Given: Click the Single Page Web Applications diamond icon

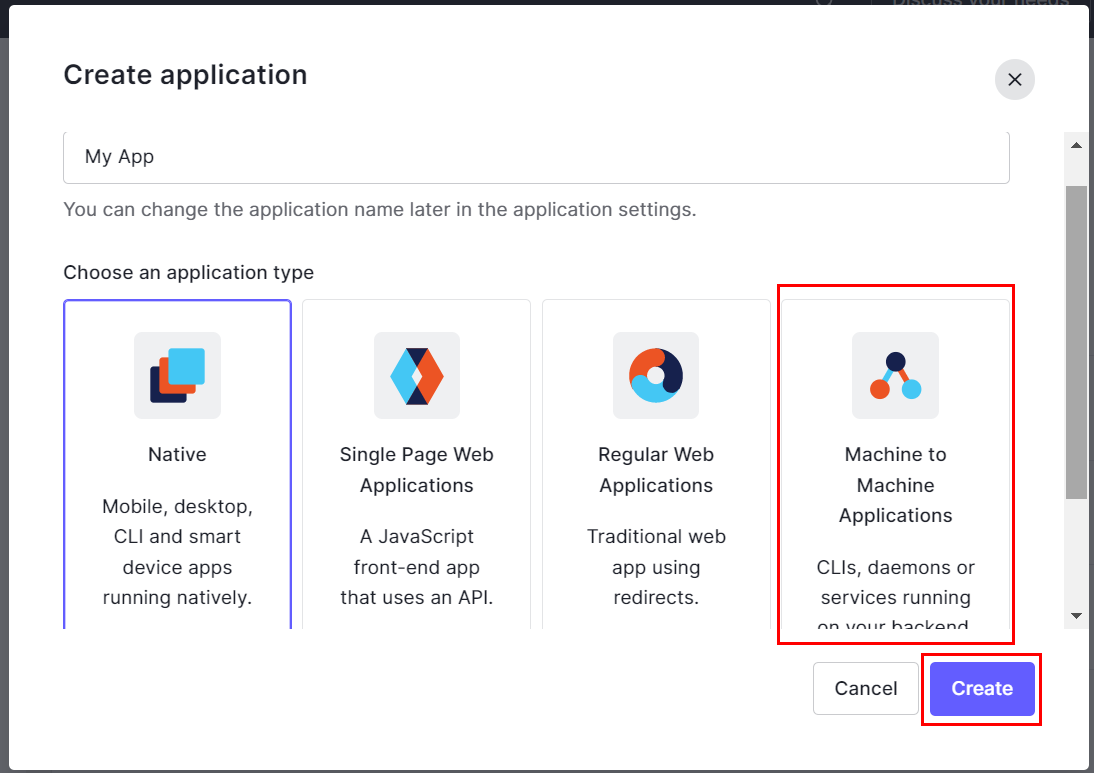Looking at the screenshot, I should (x=416, y=375).
